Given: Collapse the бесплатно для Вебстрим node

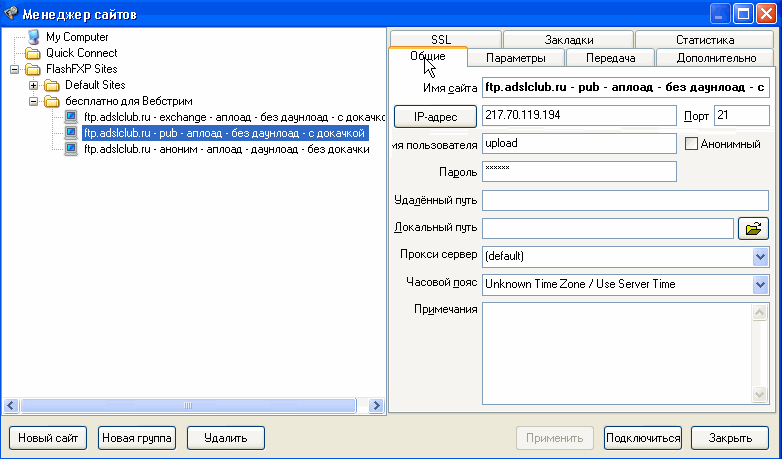Looking at the screenshot, I should point(33,101).
